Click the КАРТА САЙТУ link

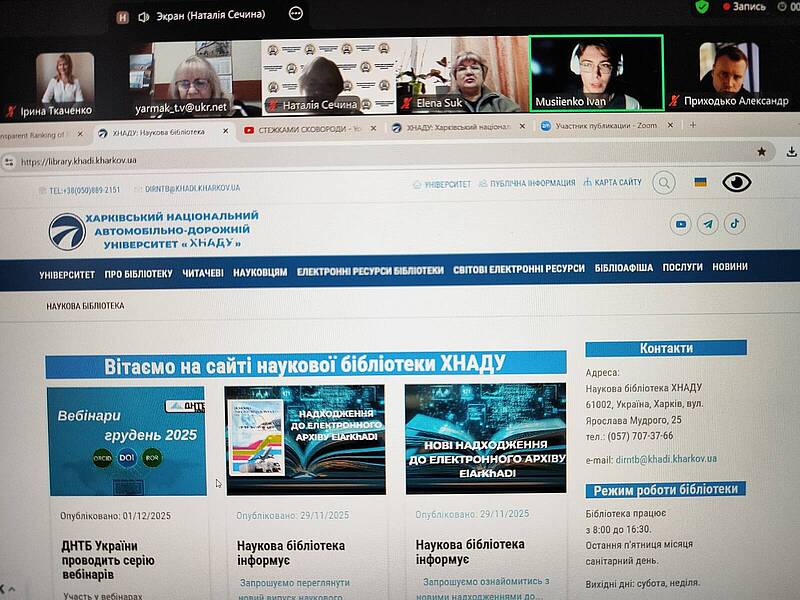tap(612, 183)
